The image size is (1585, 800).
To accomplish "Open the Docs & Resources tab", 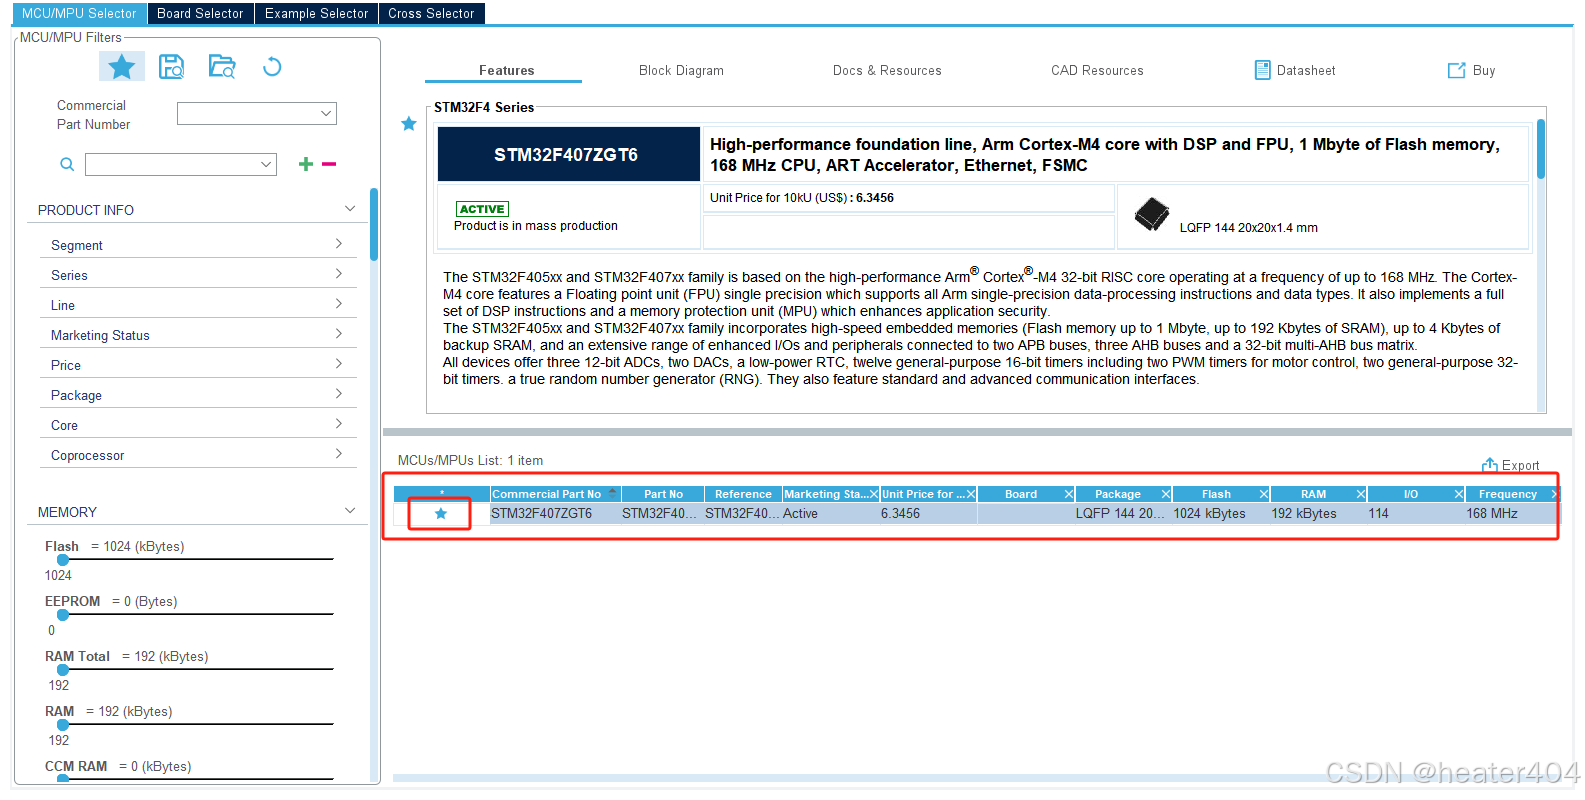I will (x=887, y=70).
